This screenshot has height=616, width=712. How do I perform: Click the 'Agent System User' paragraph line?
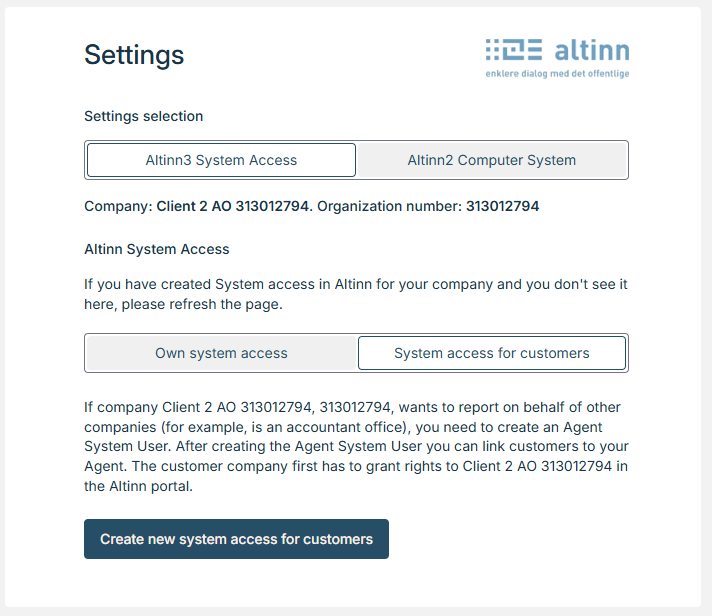pos(141,445)
